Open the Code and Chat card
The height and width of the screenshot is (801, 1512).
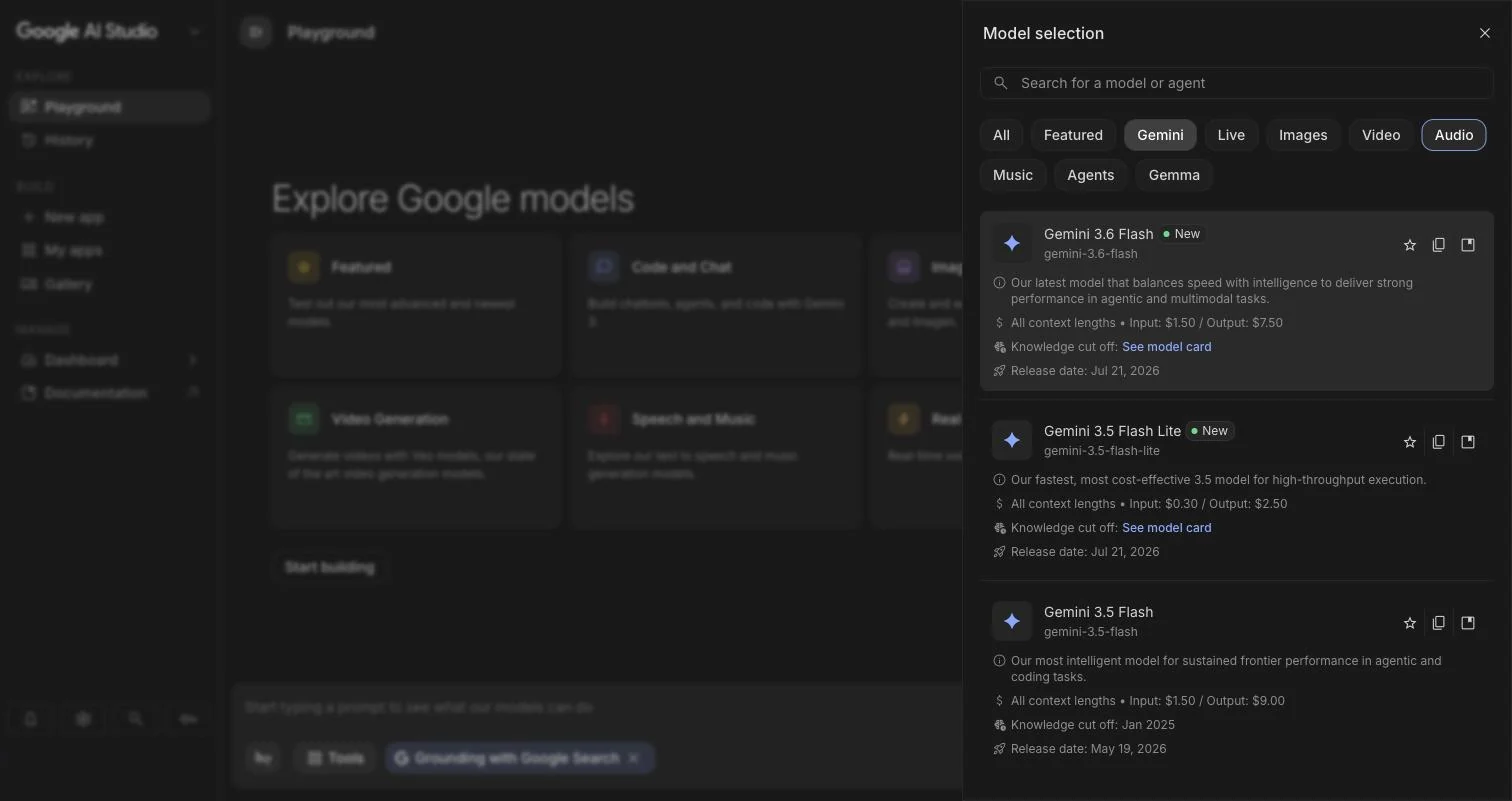[x=717, y=305]
